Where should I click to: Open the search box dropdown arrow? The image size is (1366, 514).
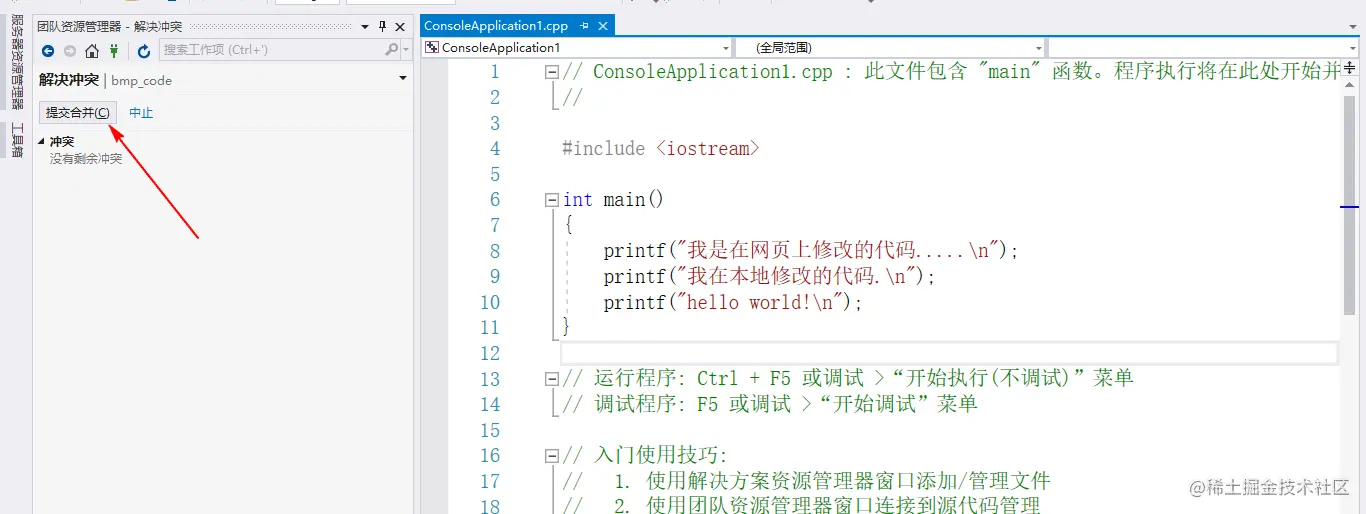click(x=405, y=49)
